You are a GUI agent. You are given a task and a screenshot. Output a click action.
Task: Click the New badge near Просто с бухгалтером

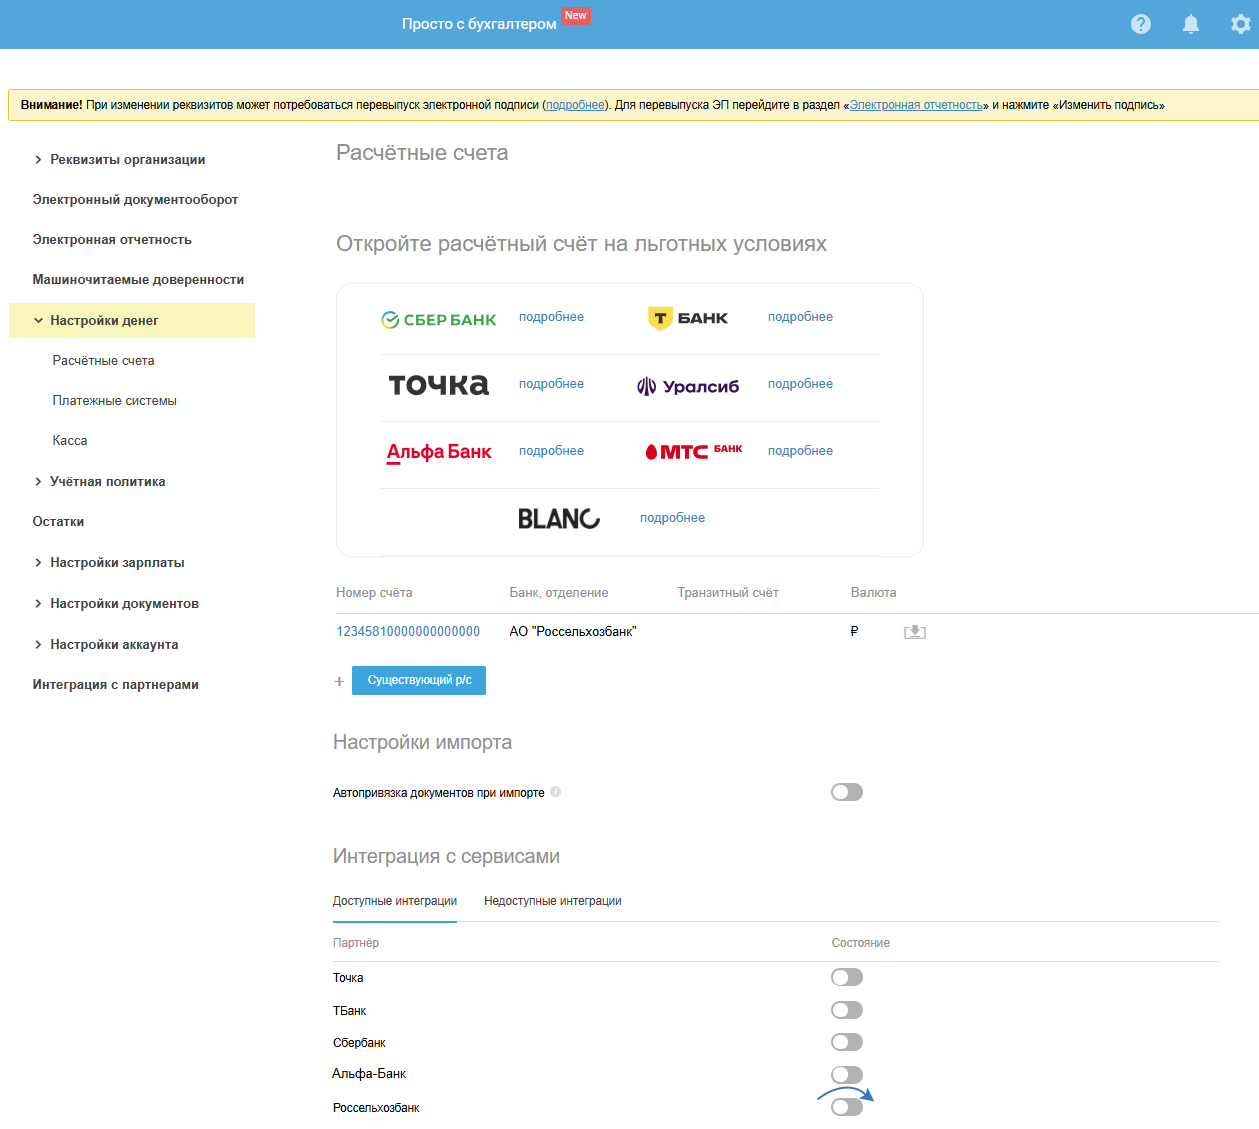[576, 15]
